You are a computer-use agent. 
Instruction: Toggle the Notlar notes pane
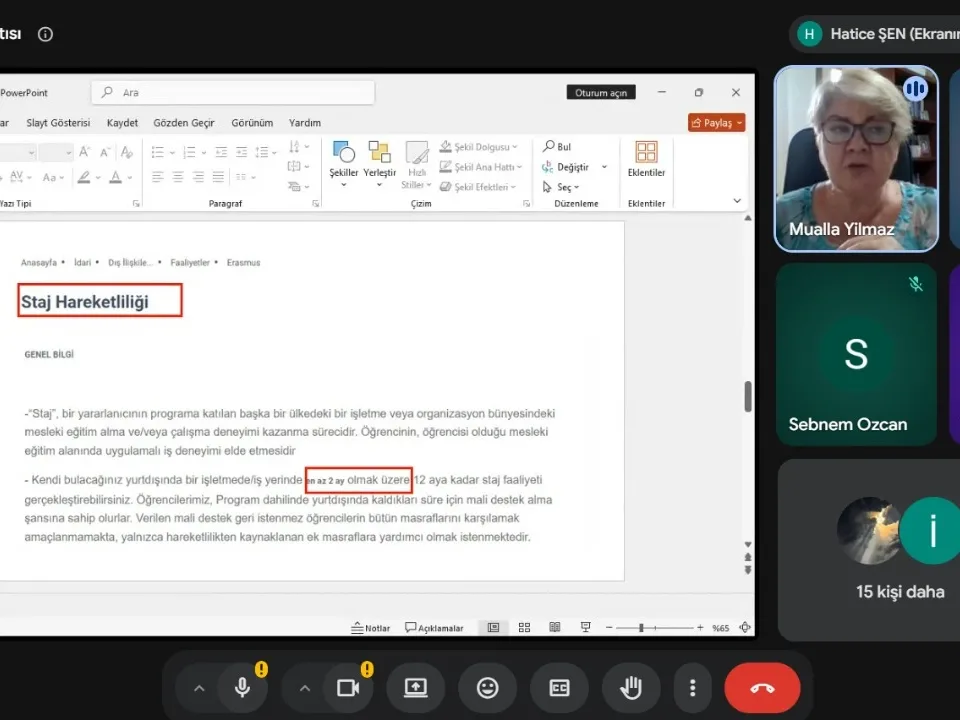coord(370,628)
